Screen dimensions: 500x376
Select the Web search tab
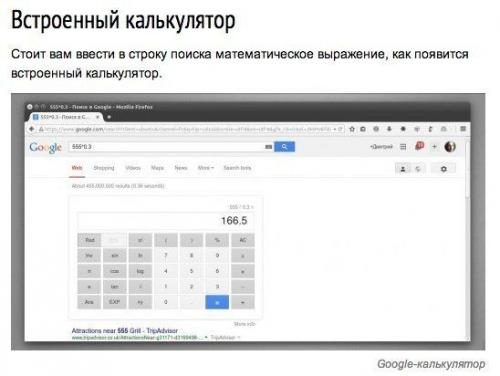pos(77,168)
